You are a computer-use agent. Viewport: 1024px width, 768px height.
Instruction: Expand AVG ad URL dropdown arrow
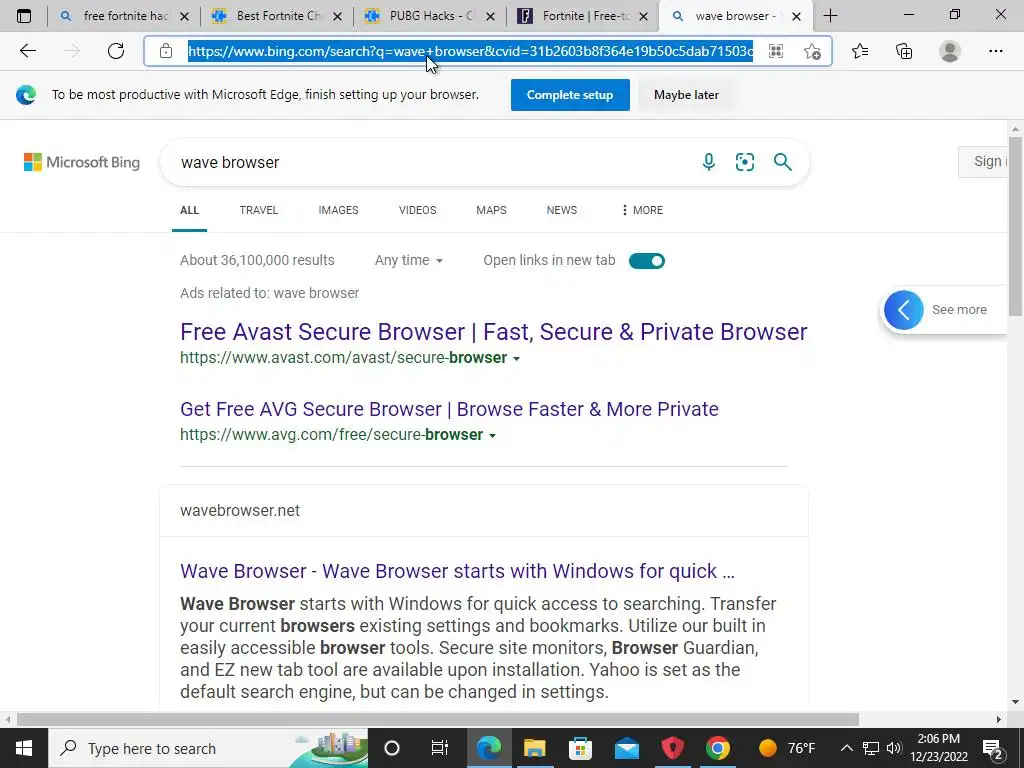pos(492,436)
